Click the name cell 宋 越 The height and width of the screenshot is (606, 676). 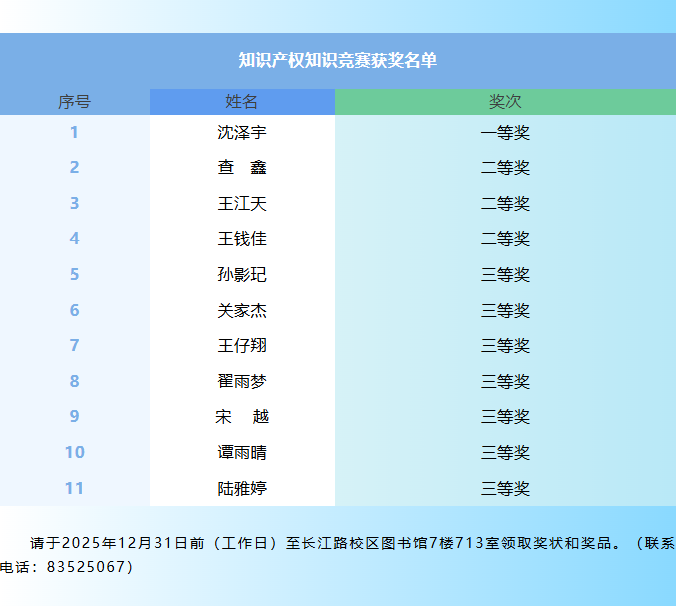242,417
